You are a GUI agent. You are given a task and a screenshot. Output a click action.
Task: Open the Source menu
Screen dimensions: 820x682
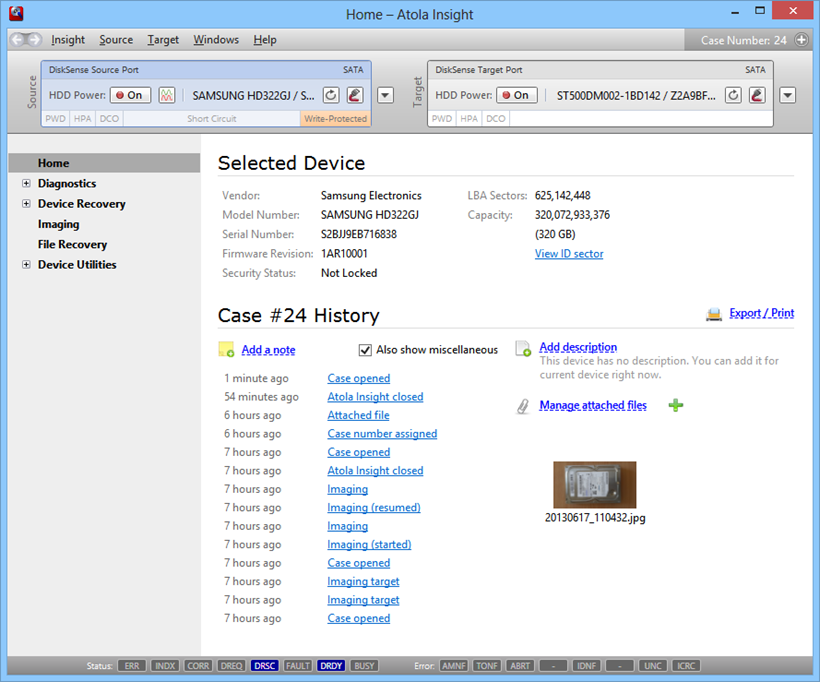point(116,40)
